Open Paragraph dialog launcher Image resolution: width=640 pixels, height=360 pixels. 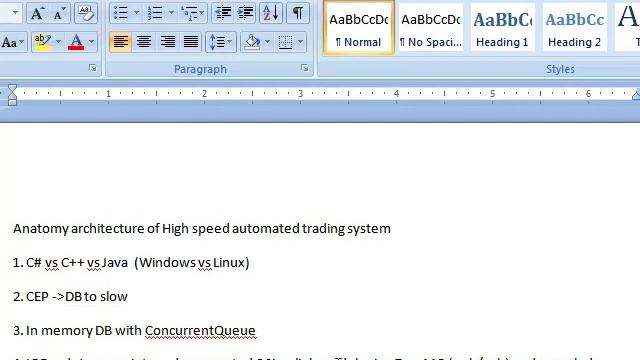pyautogui.click(x=304, y=68)
